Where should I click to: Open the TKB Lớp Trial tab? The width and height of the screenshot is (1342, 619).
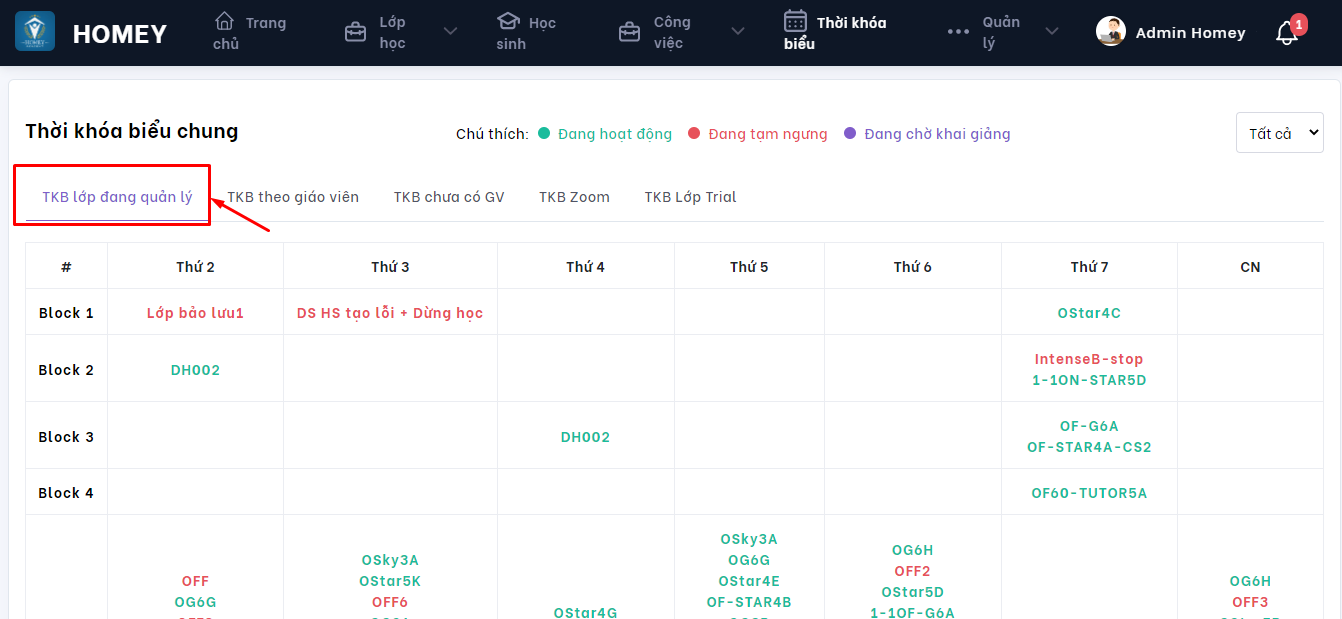[690, 197]
